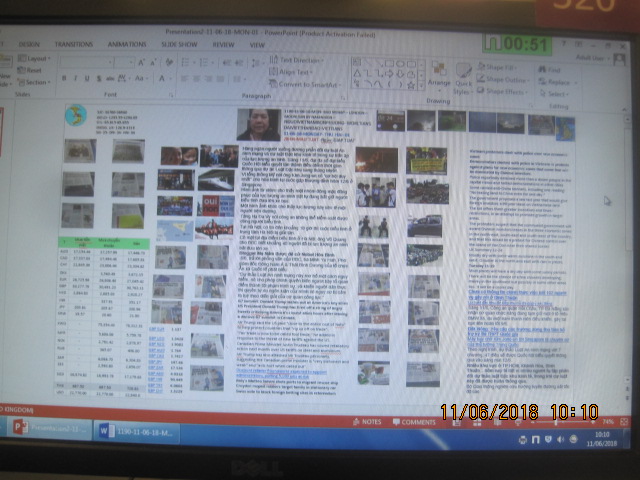Click the Reset slide button
Screen dimensions: 640x480
[30, 70]
